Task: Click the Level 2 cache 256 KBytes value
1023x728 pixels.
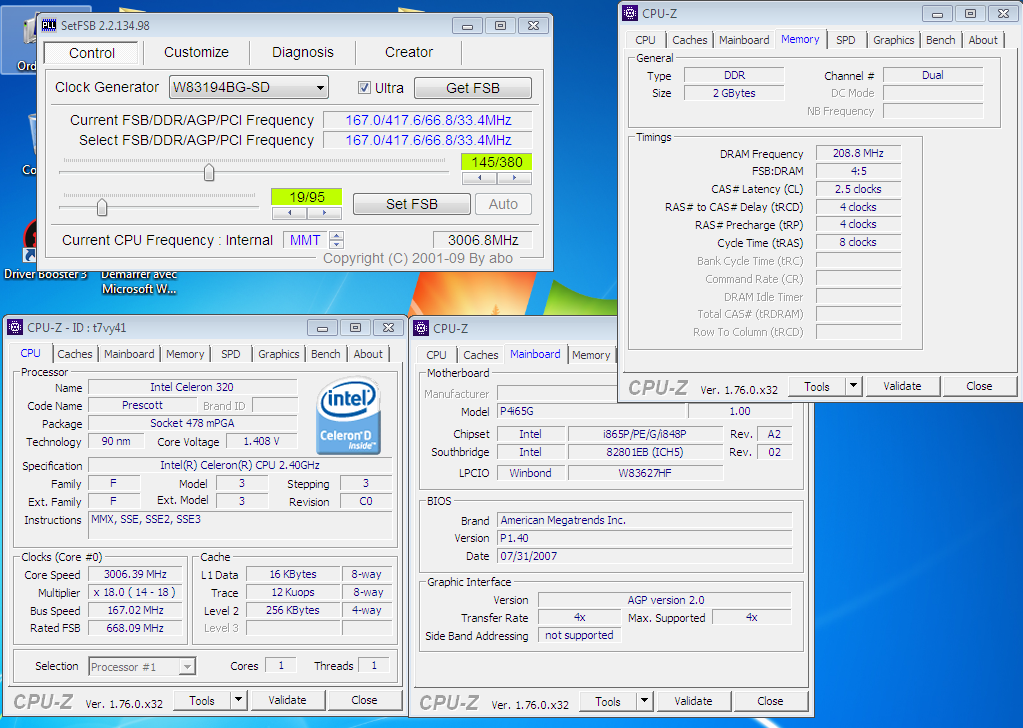Action: coord(293,611)
